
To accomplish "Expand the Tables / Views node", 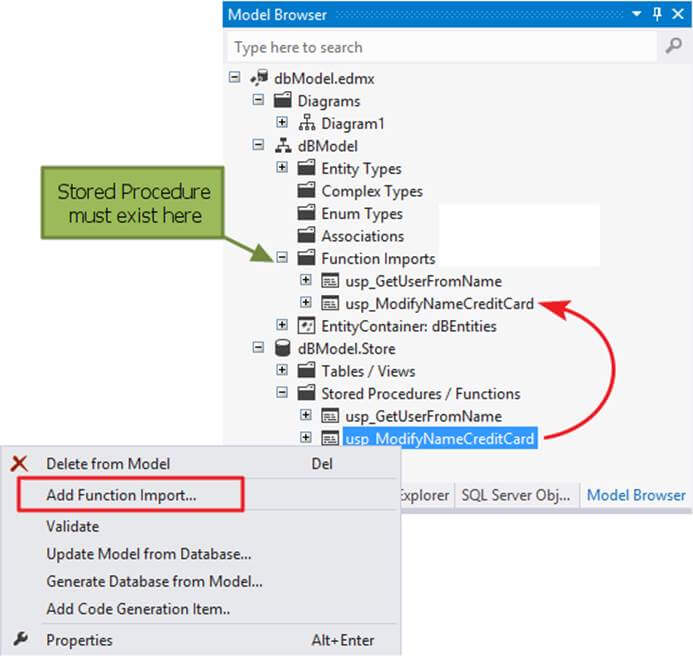I will point(282,371).
